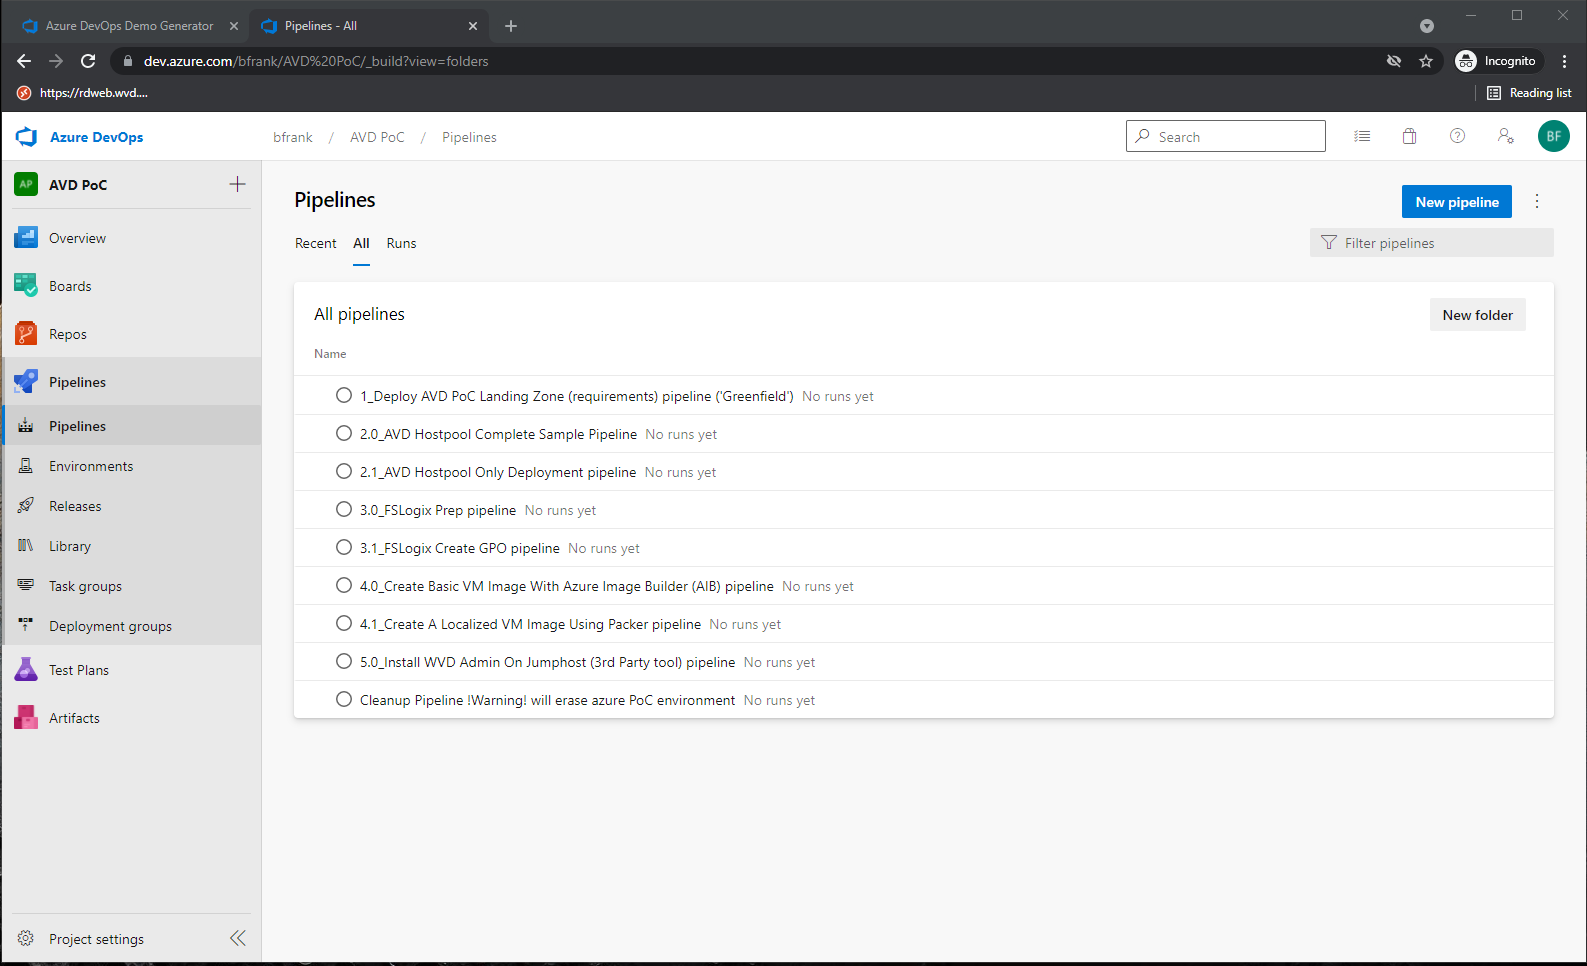Open the rdweb.wvd bookmark
1587x966 pixels.
coord(82,93)
